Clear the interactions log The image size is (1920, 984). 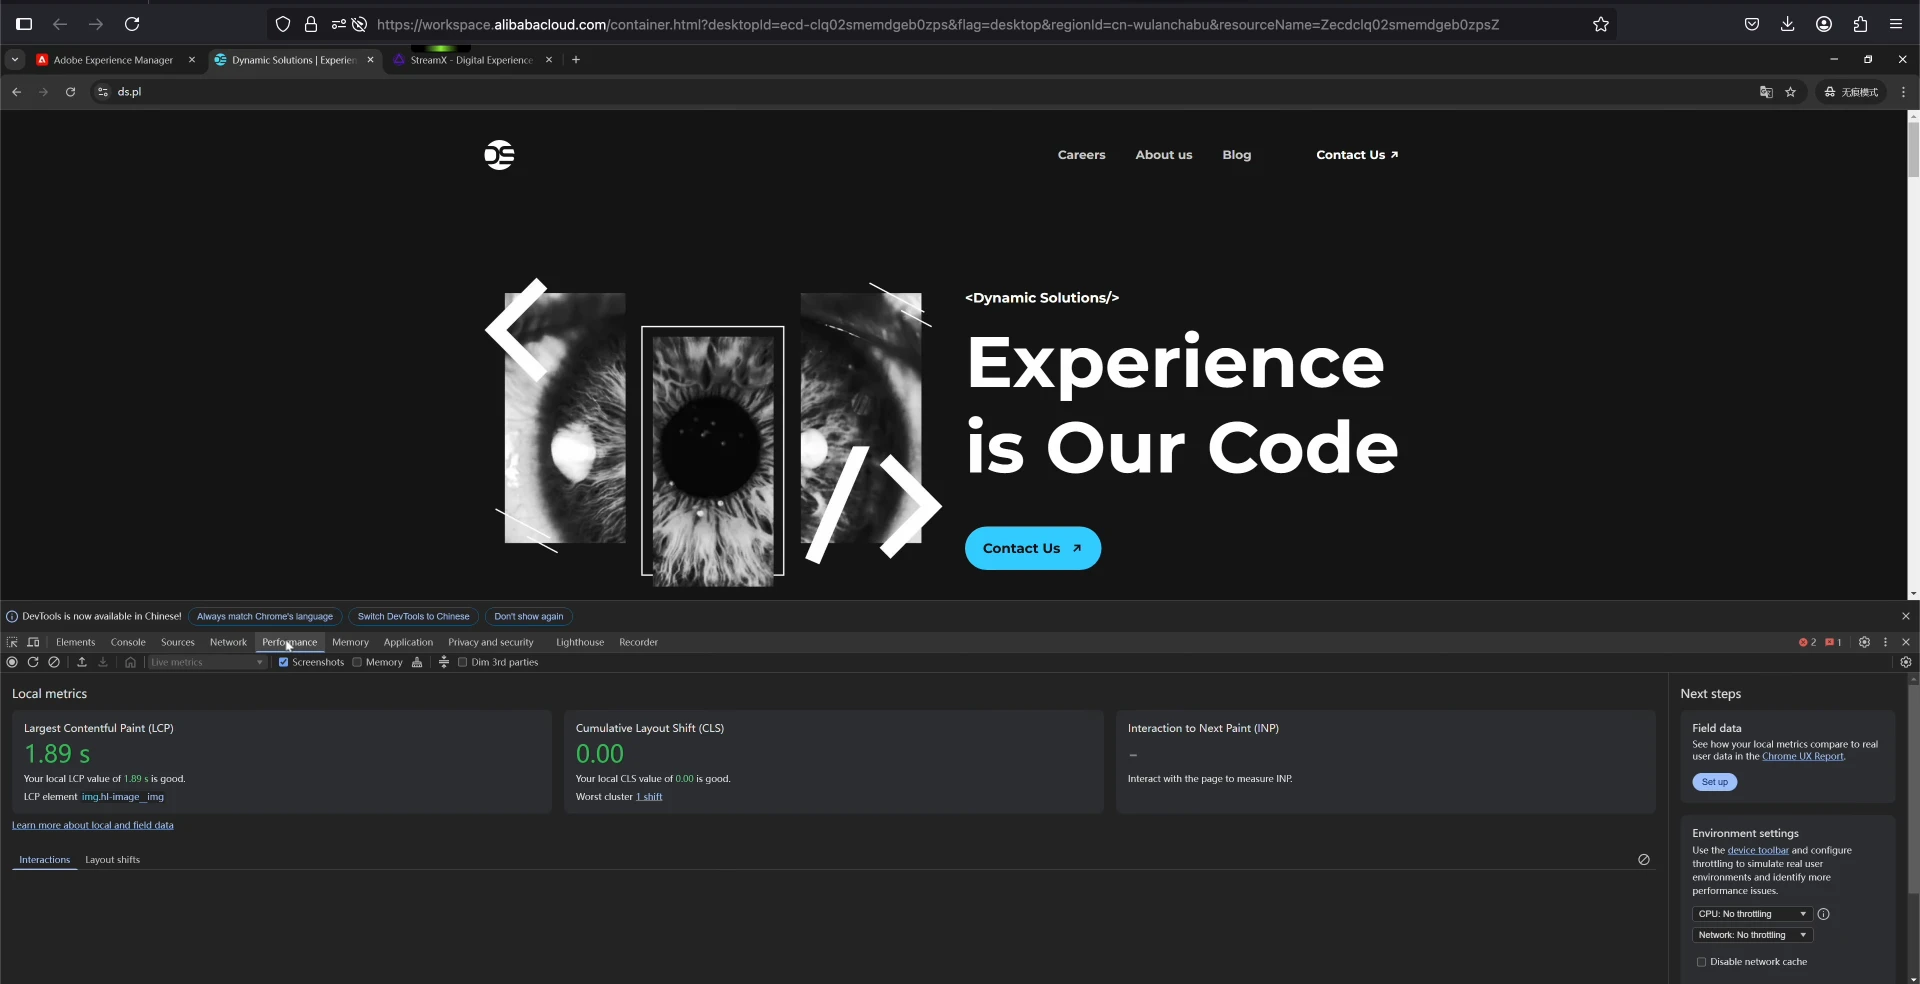pos(1643,860)
